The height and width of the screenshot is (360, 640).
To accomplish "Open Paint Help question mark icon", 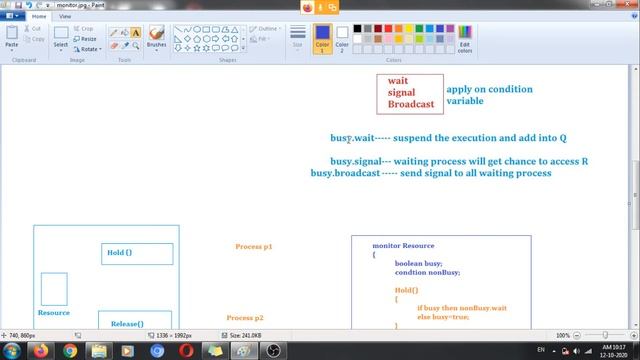I will point(635,16).
